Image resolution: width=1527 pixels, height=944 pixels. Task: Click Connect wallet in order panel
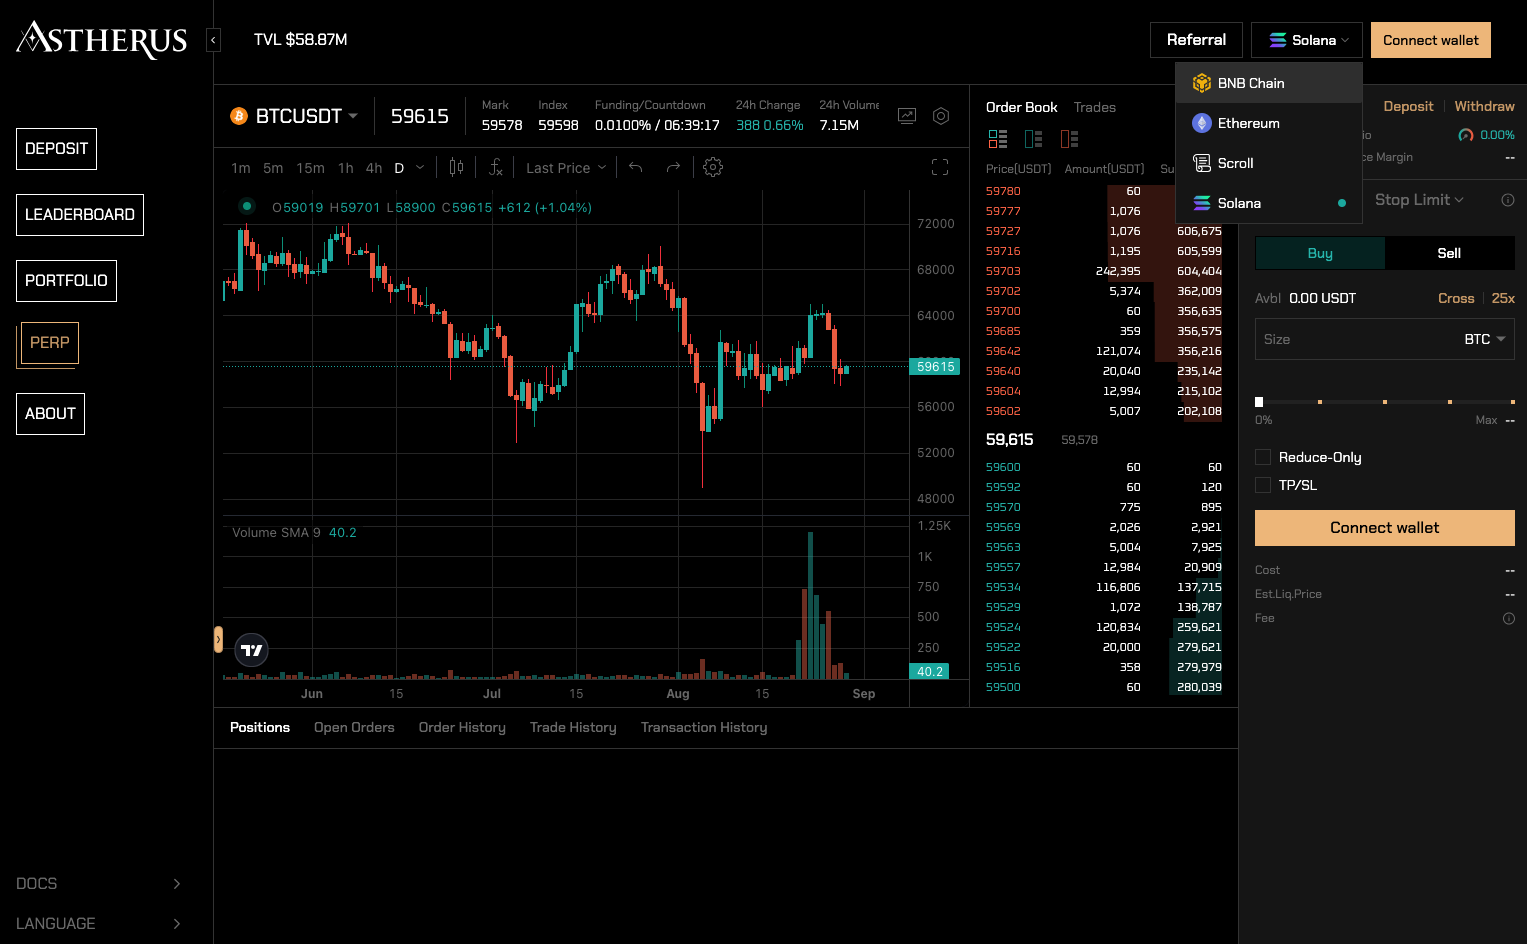1385,528
